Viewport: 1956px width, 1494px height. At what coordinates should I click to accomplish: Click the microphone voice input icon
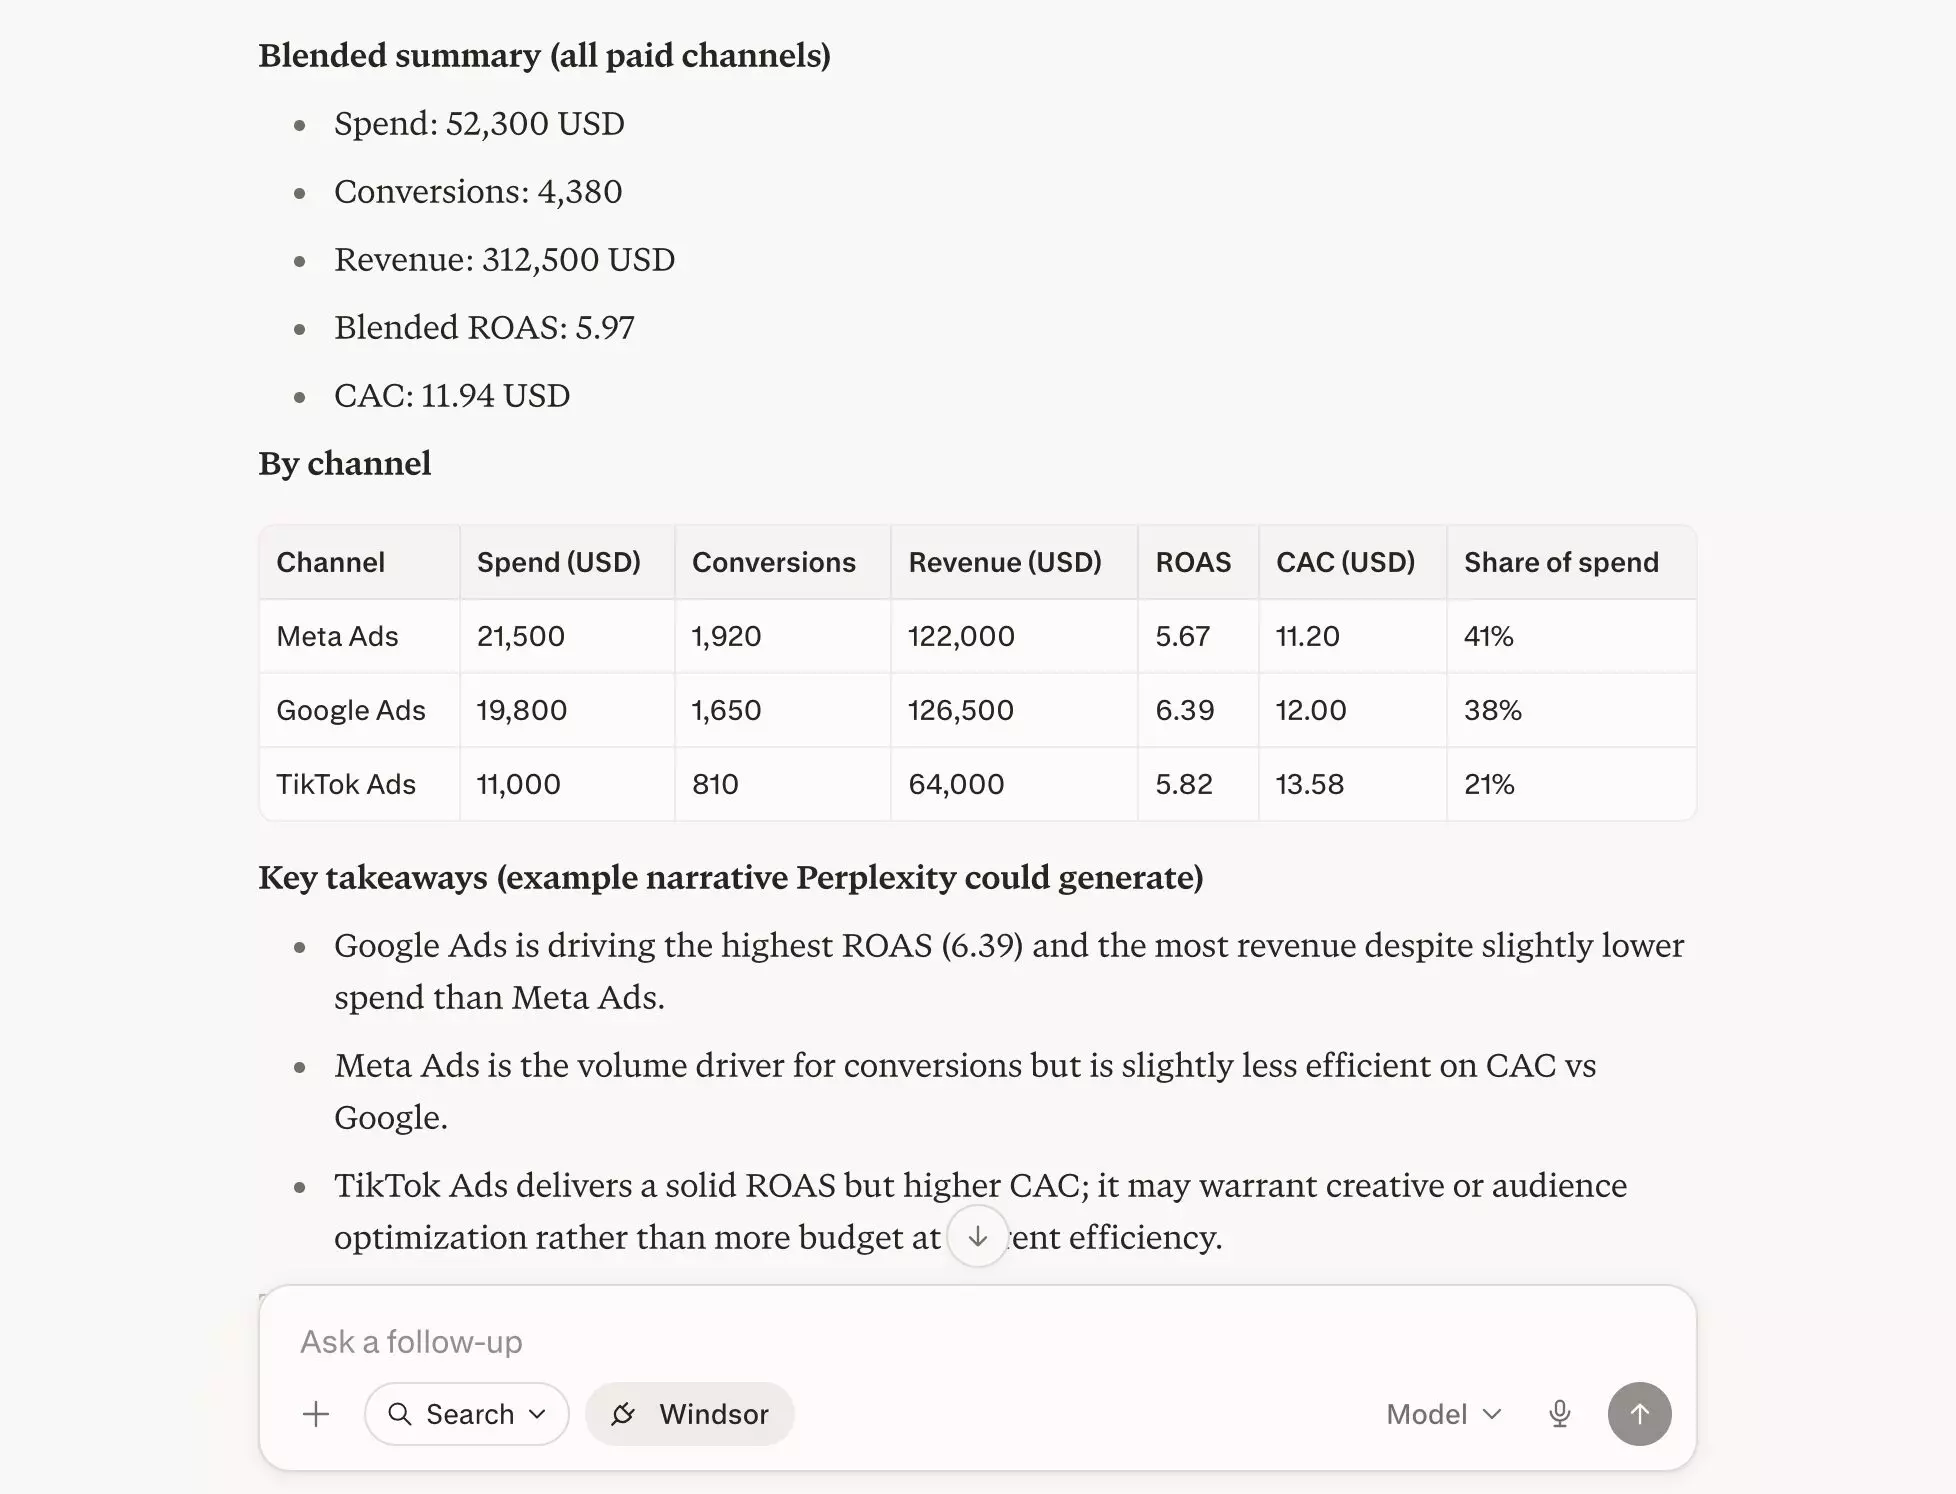pos(1559,1414)
